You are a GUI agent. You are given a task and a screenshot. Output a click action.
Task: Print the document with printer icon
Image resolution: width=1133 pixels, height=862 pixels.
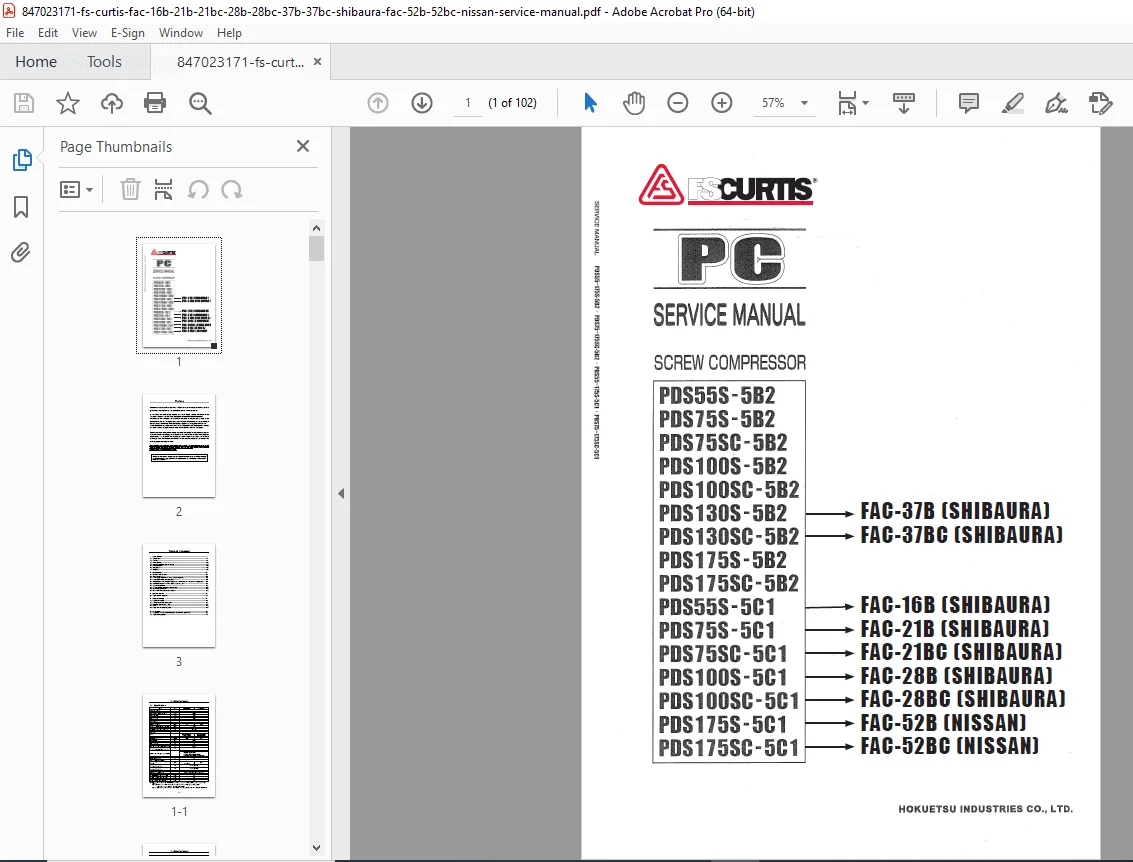click(155, 103)
